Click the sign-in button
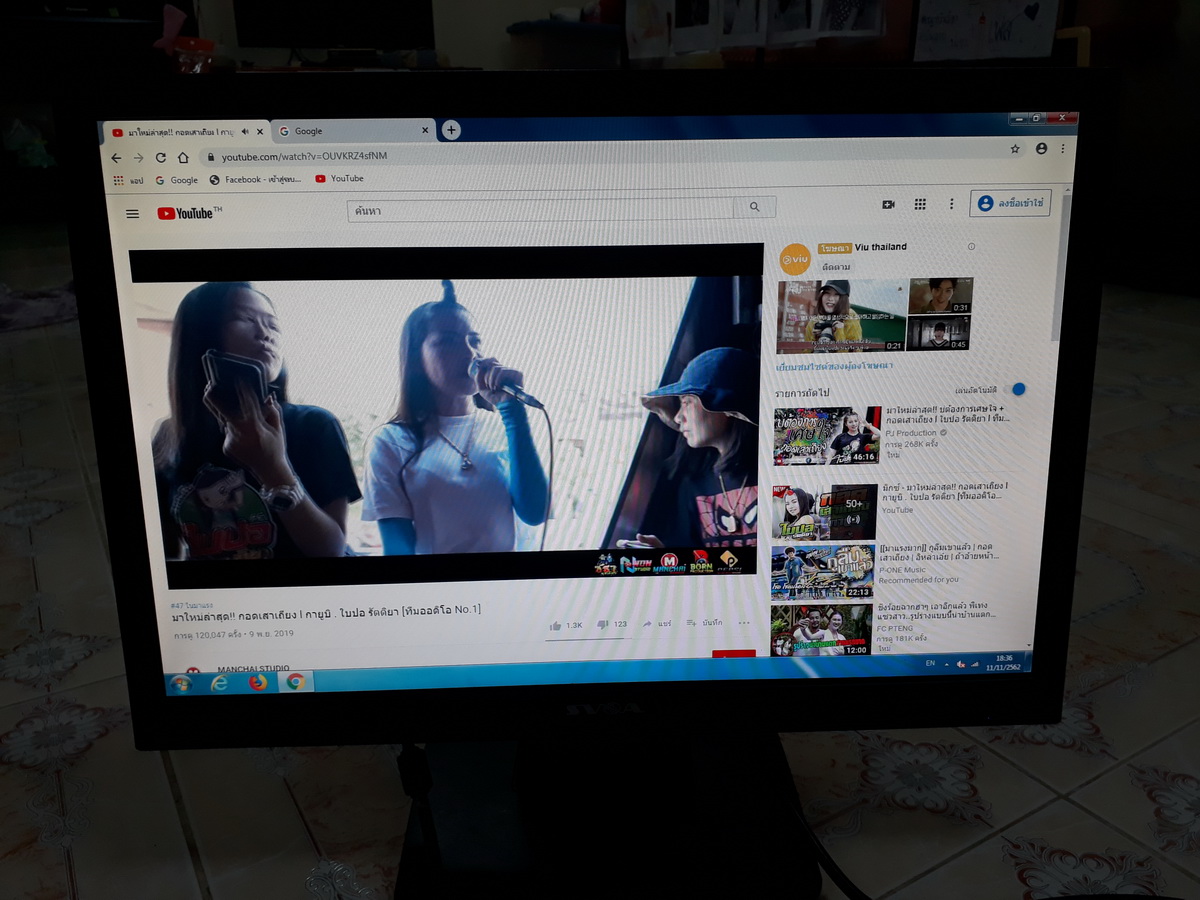Screen dimensions: 1200x900 (x=1010, y=203)
